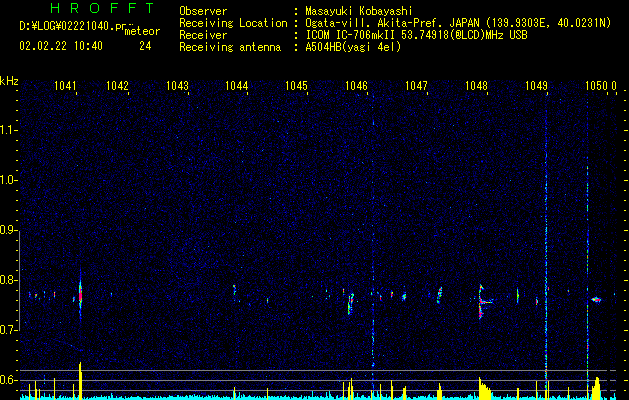
Task: Click the date stamp 02.02.22 10:40
Action: point(61,46)
